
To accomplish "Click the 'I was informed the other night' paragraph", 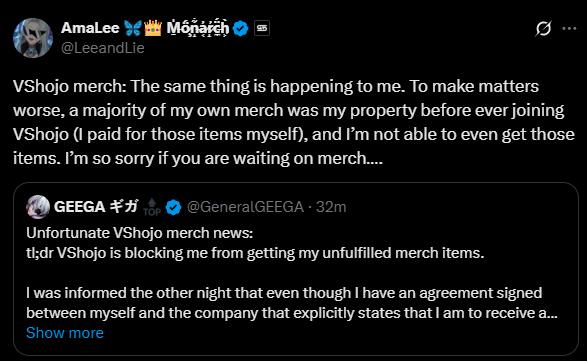I will pos(292,303).
